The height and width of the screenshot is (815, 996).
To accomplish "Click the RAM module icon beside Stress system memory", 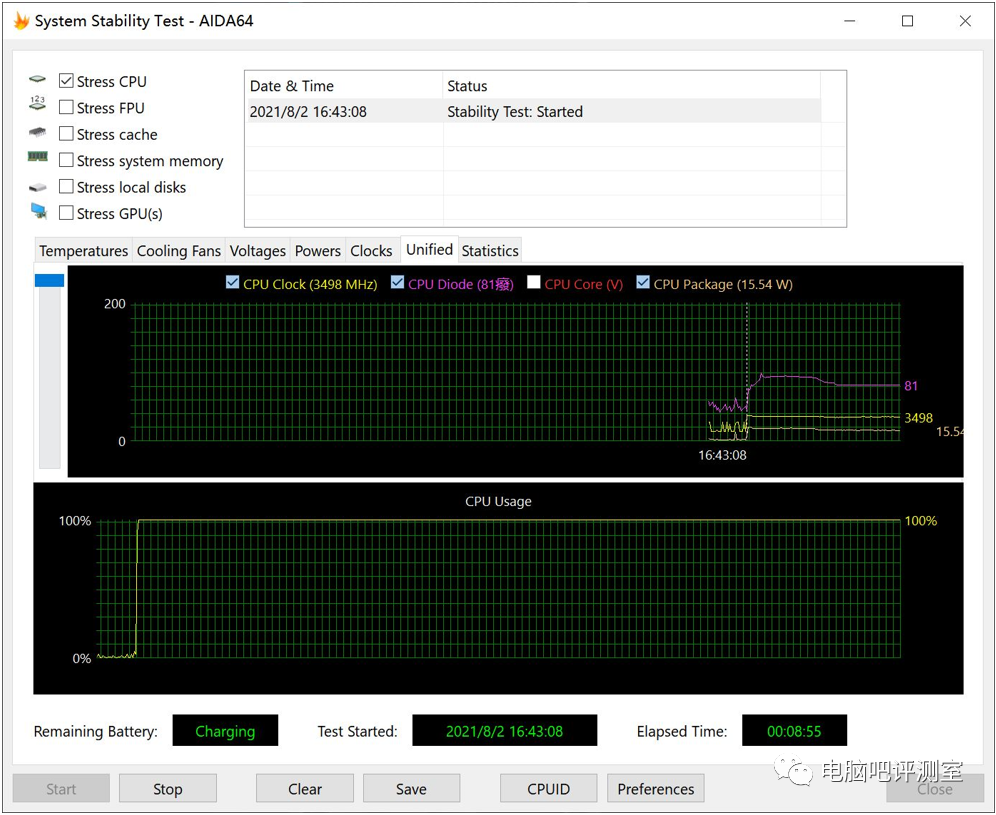I will click(37, 156).
